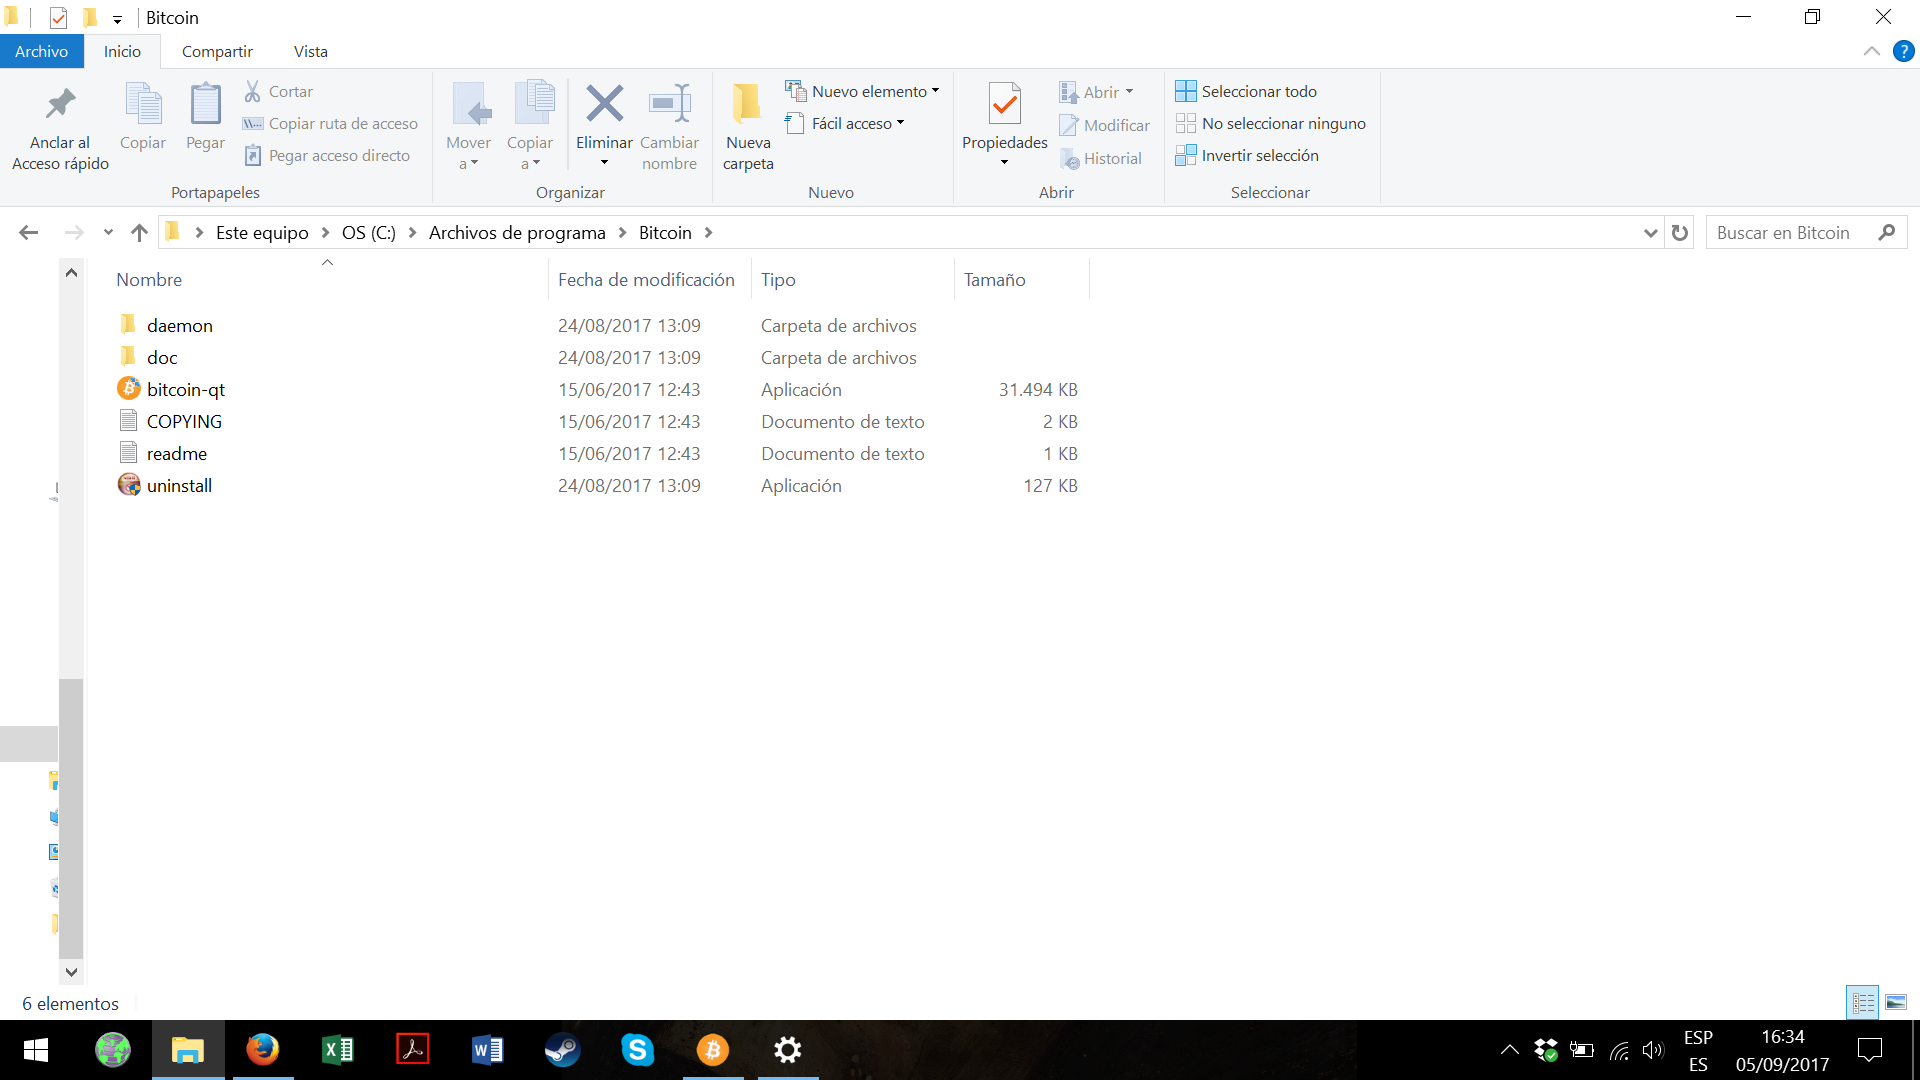
Task: Click the Eliminar (delete) X icon
Action: [x=604, y=104]
